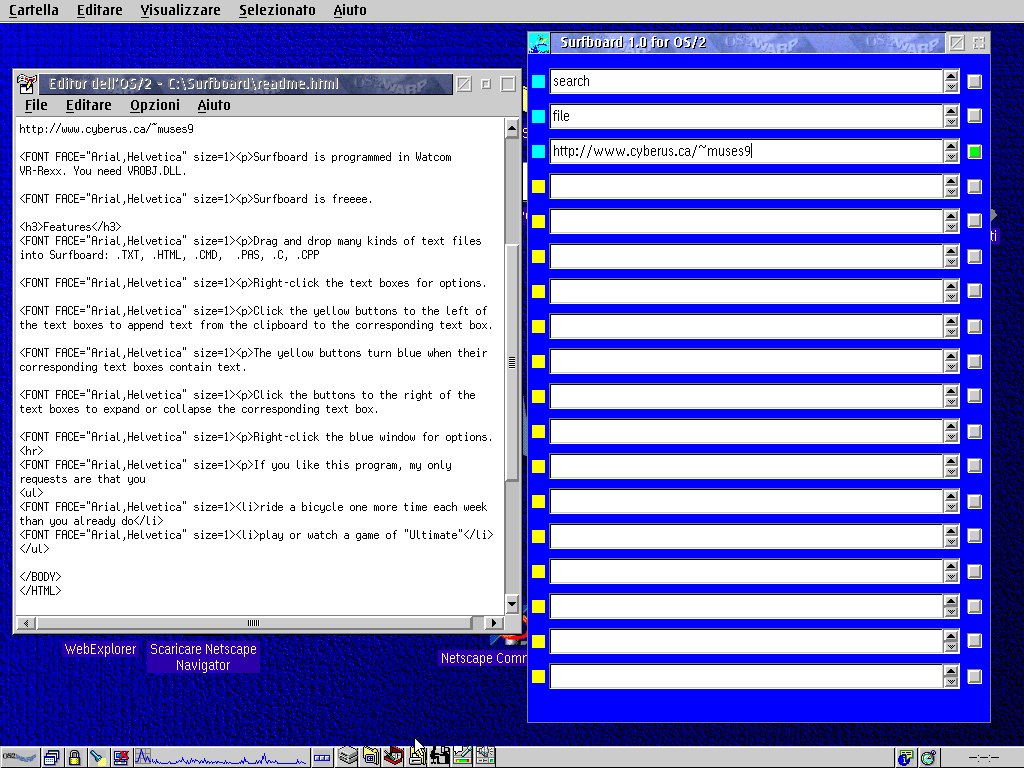This screenshot has height=768, width=1024.
Task: Click the notepad icon in the Editor title bar
Action: (x=24, y=84)
